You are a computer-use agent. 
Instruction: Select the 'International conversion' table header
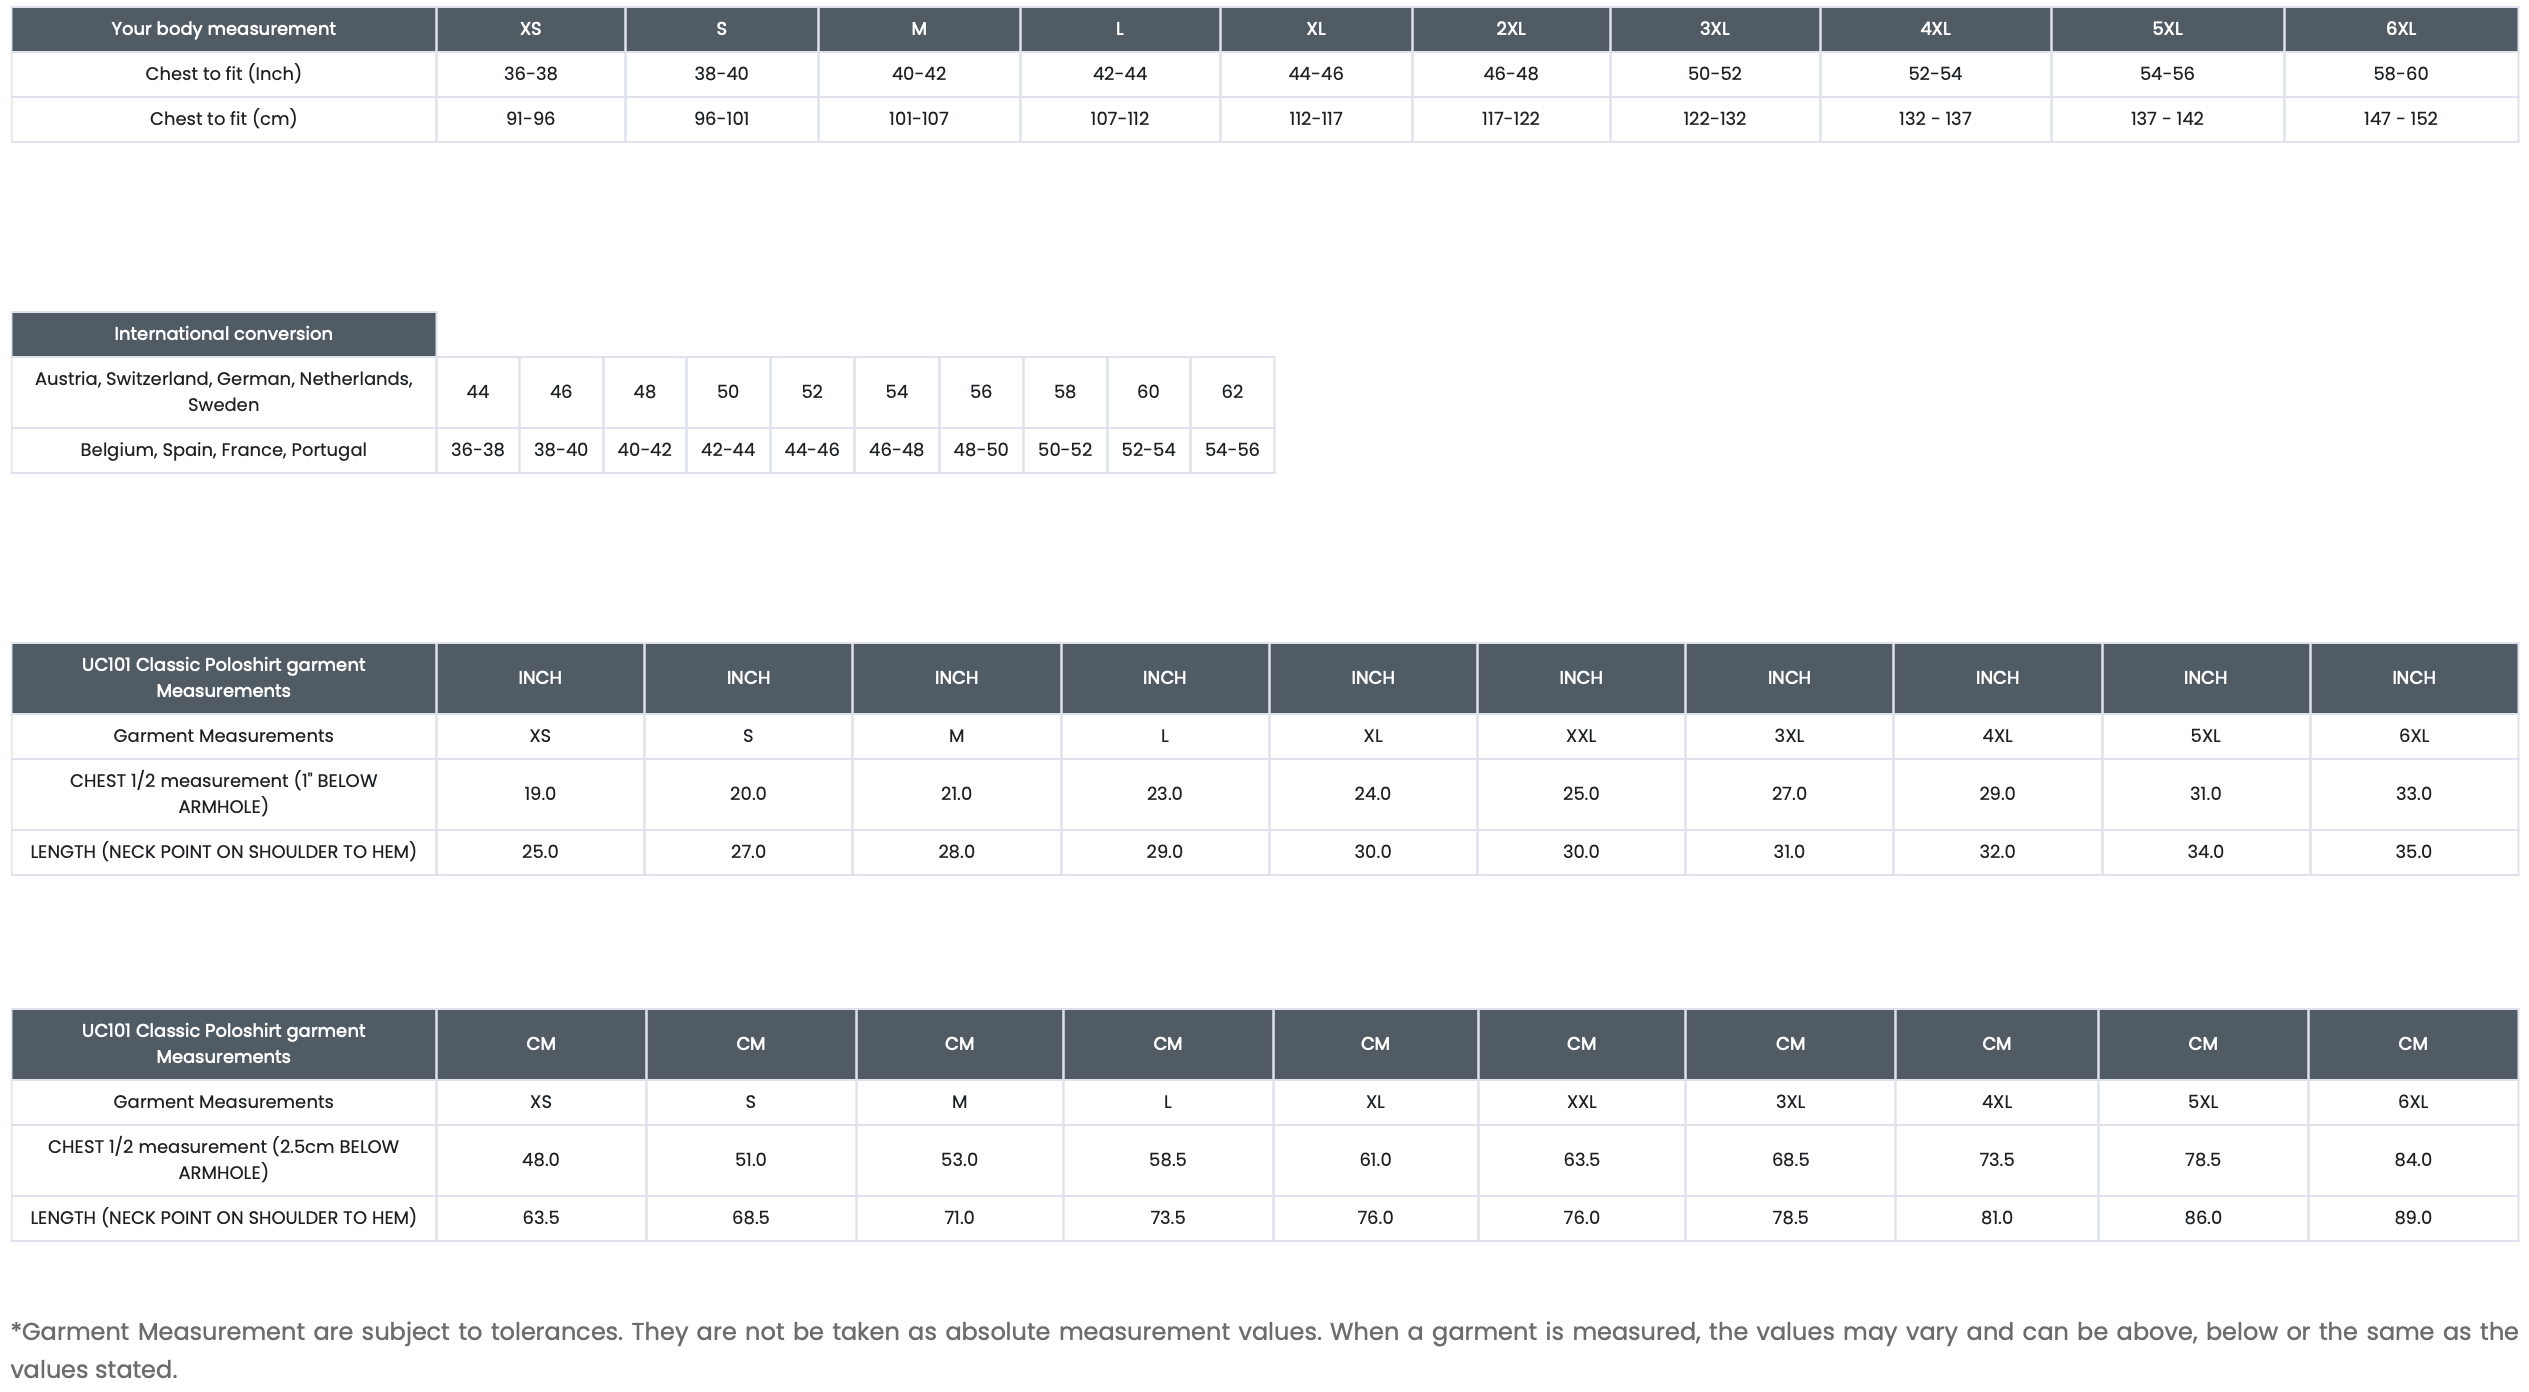tap(223, 334)
